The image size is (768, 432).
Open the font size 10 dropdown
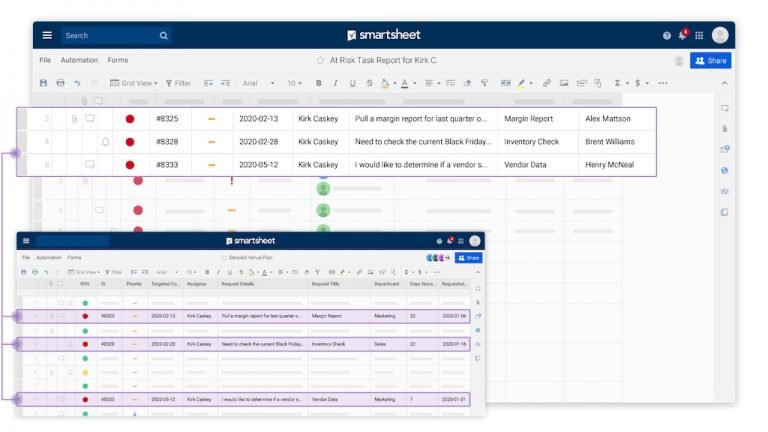(294, 83)
